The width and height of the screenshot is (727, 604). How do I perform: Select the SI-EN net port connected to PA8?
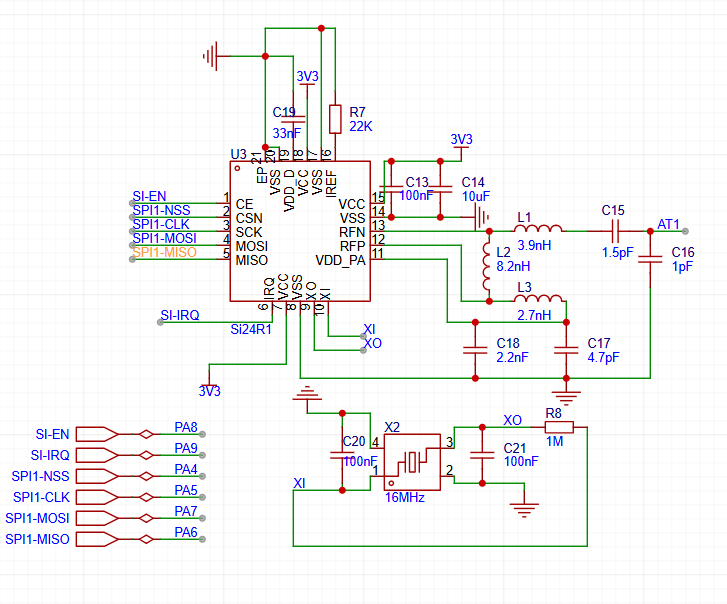pyautogui.click(x=110, y=434)
